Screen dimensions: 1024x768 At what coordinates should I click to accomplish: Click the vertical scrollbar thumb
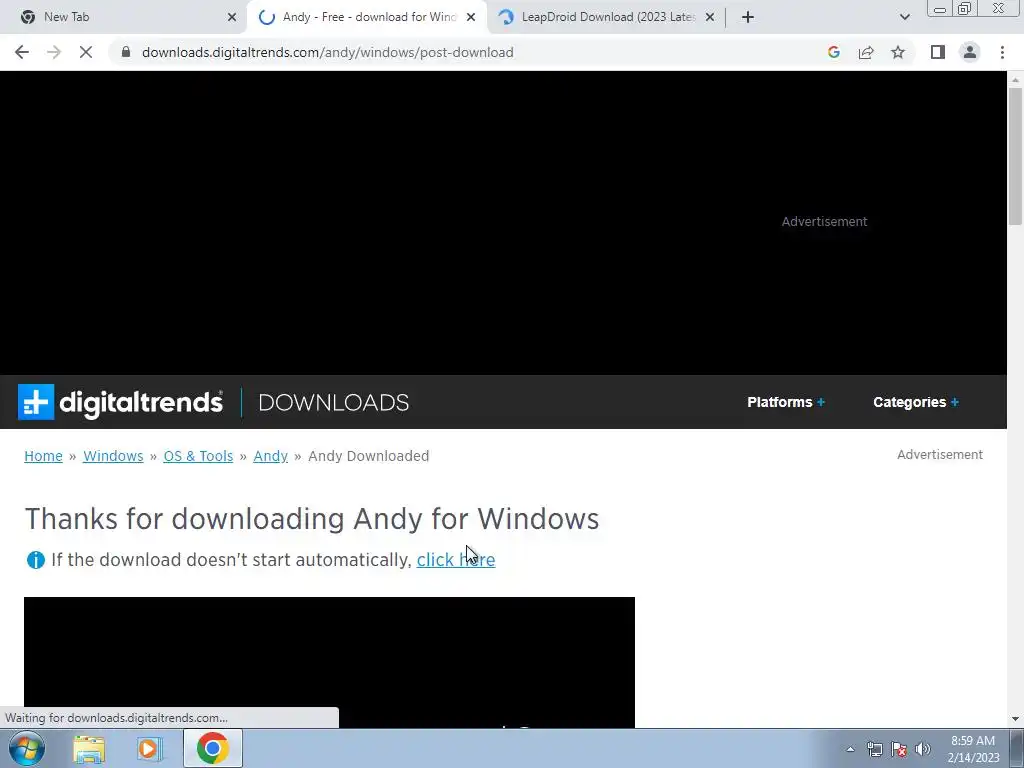pos(1015,155)
